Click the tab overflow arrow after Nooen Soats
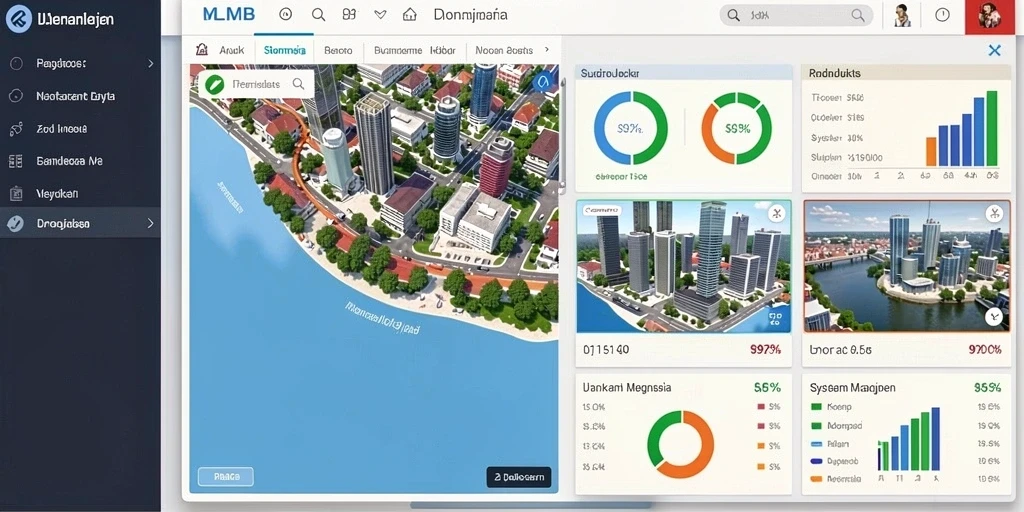The width and height of the screenshot is (1024, 512). (x=547, y=50)
